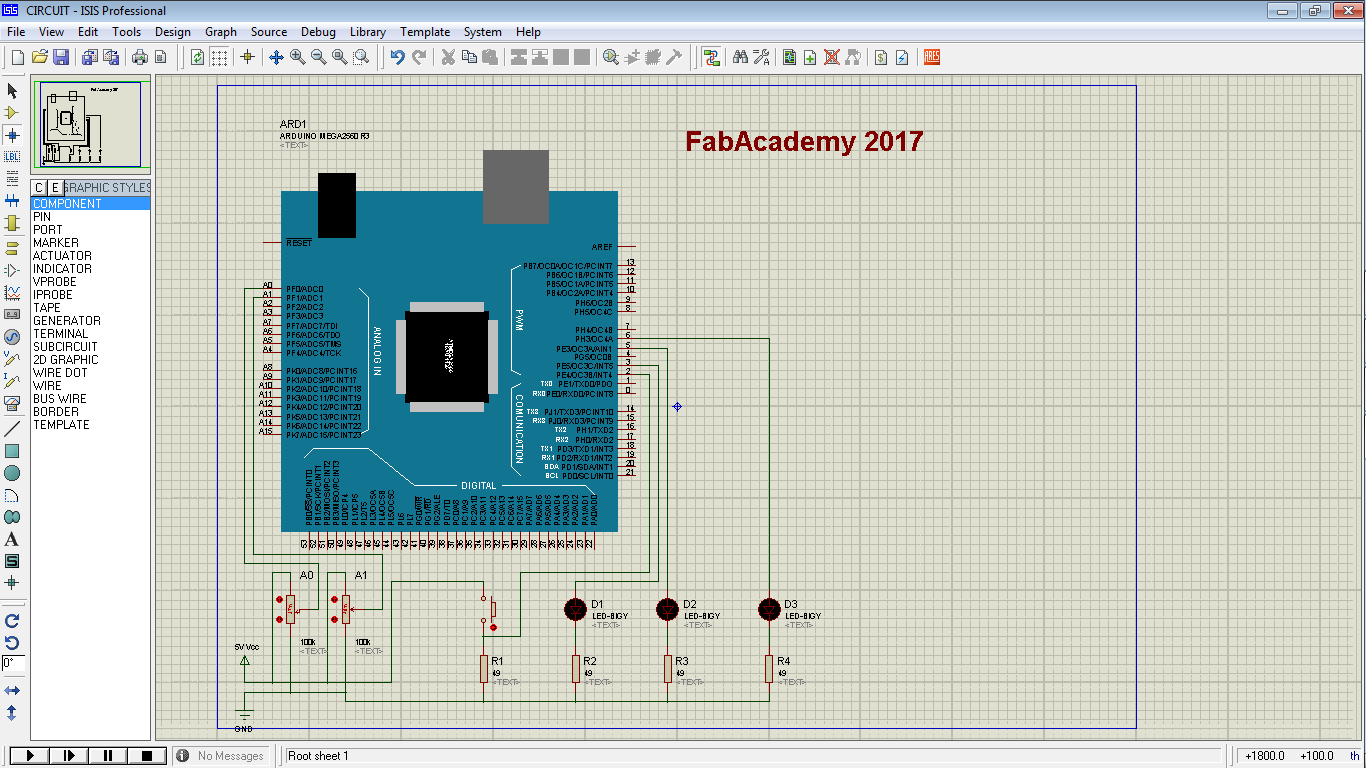
Task: Flip vertically with Y-mirror icon
Action: [x=12, y=712]
